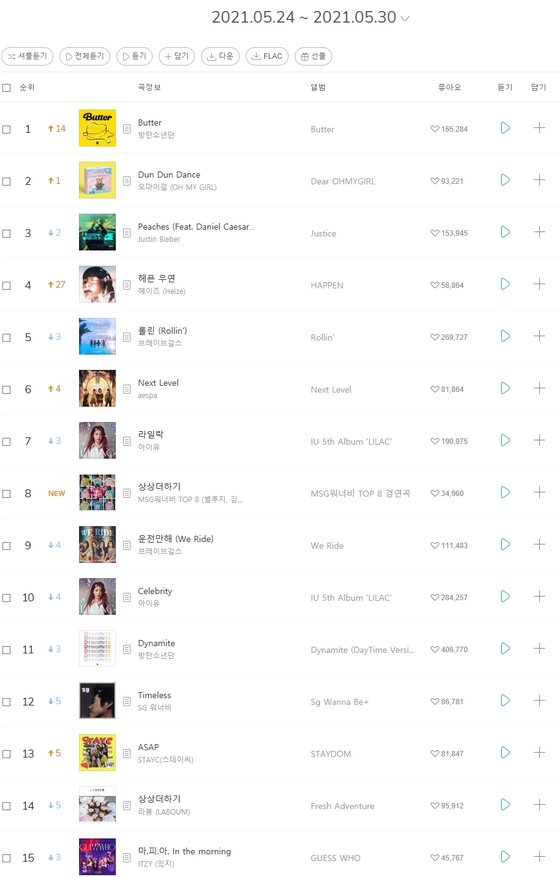Tick checkbox for rank 7 song
The image size is (560, 877).
pyautogui.click(x=7, y=442)
